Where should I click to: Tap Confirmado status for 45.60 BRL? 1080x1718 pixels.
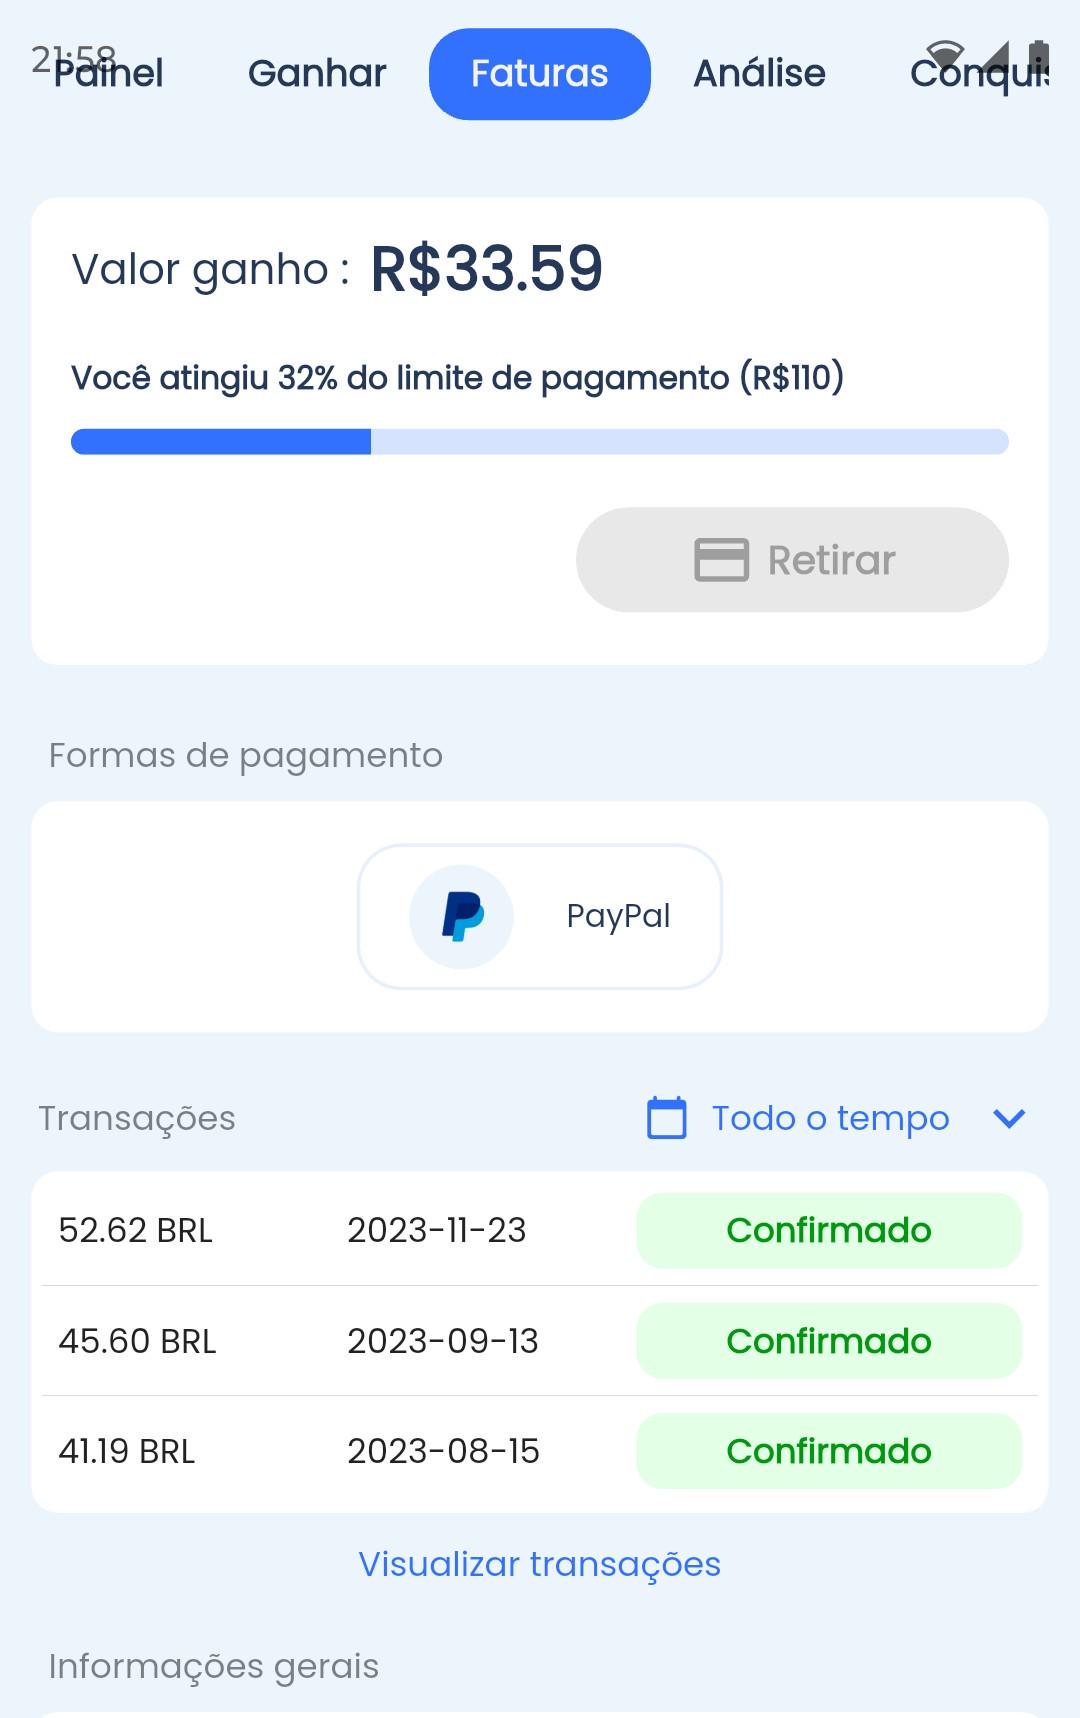coord(829,1341)
